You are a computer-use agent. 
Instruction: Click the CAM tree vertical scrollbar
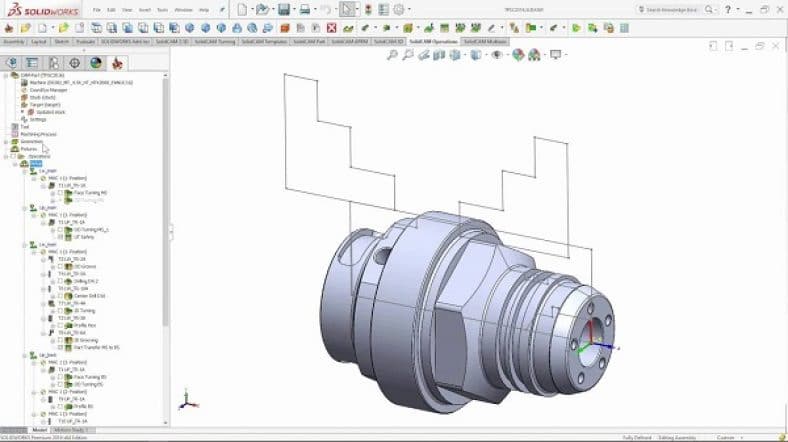tap(165, 201)
